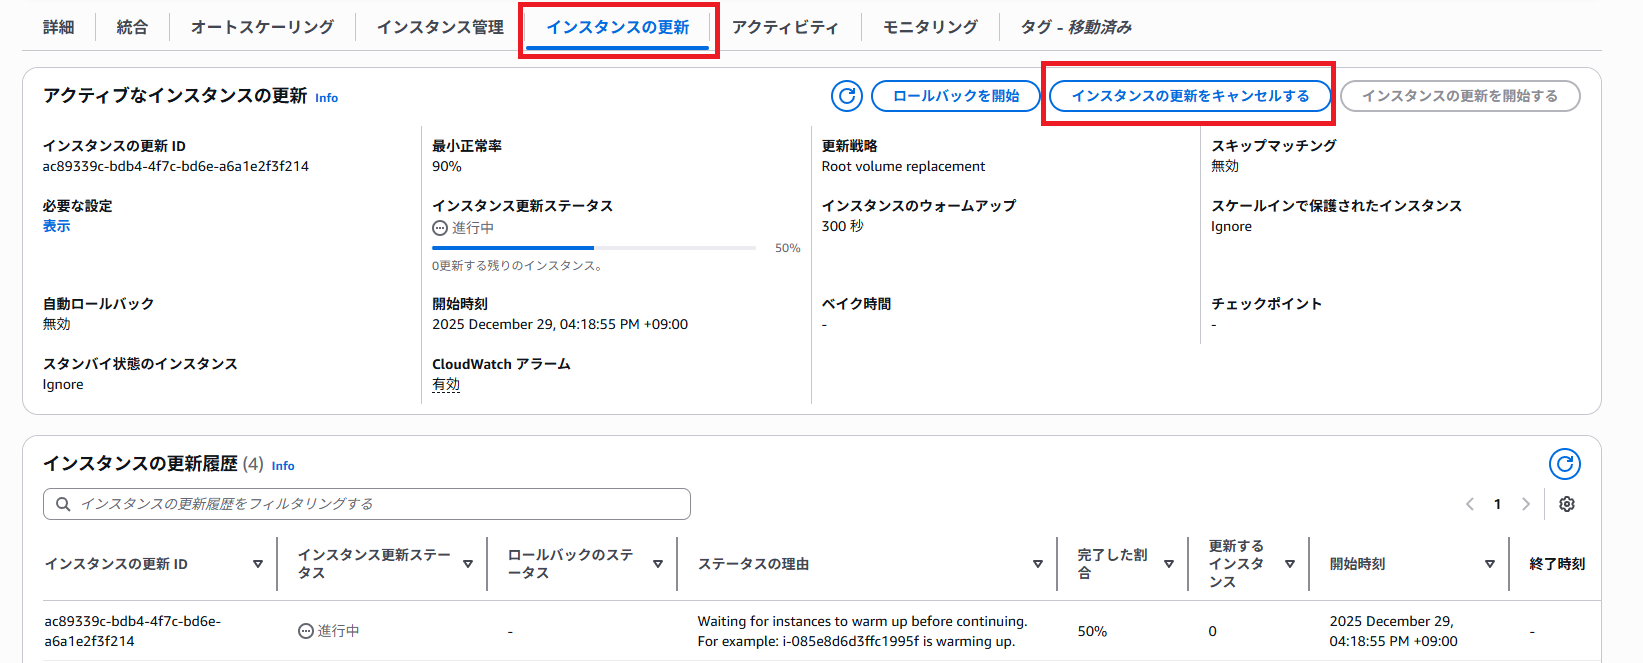Image resolution: width=1643 pixels, height=663 pixels.
Task: Refresh the instance refresh history list
Action: (x=1564, y=464)
